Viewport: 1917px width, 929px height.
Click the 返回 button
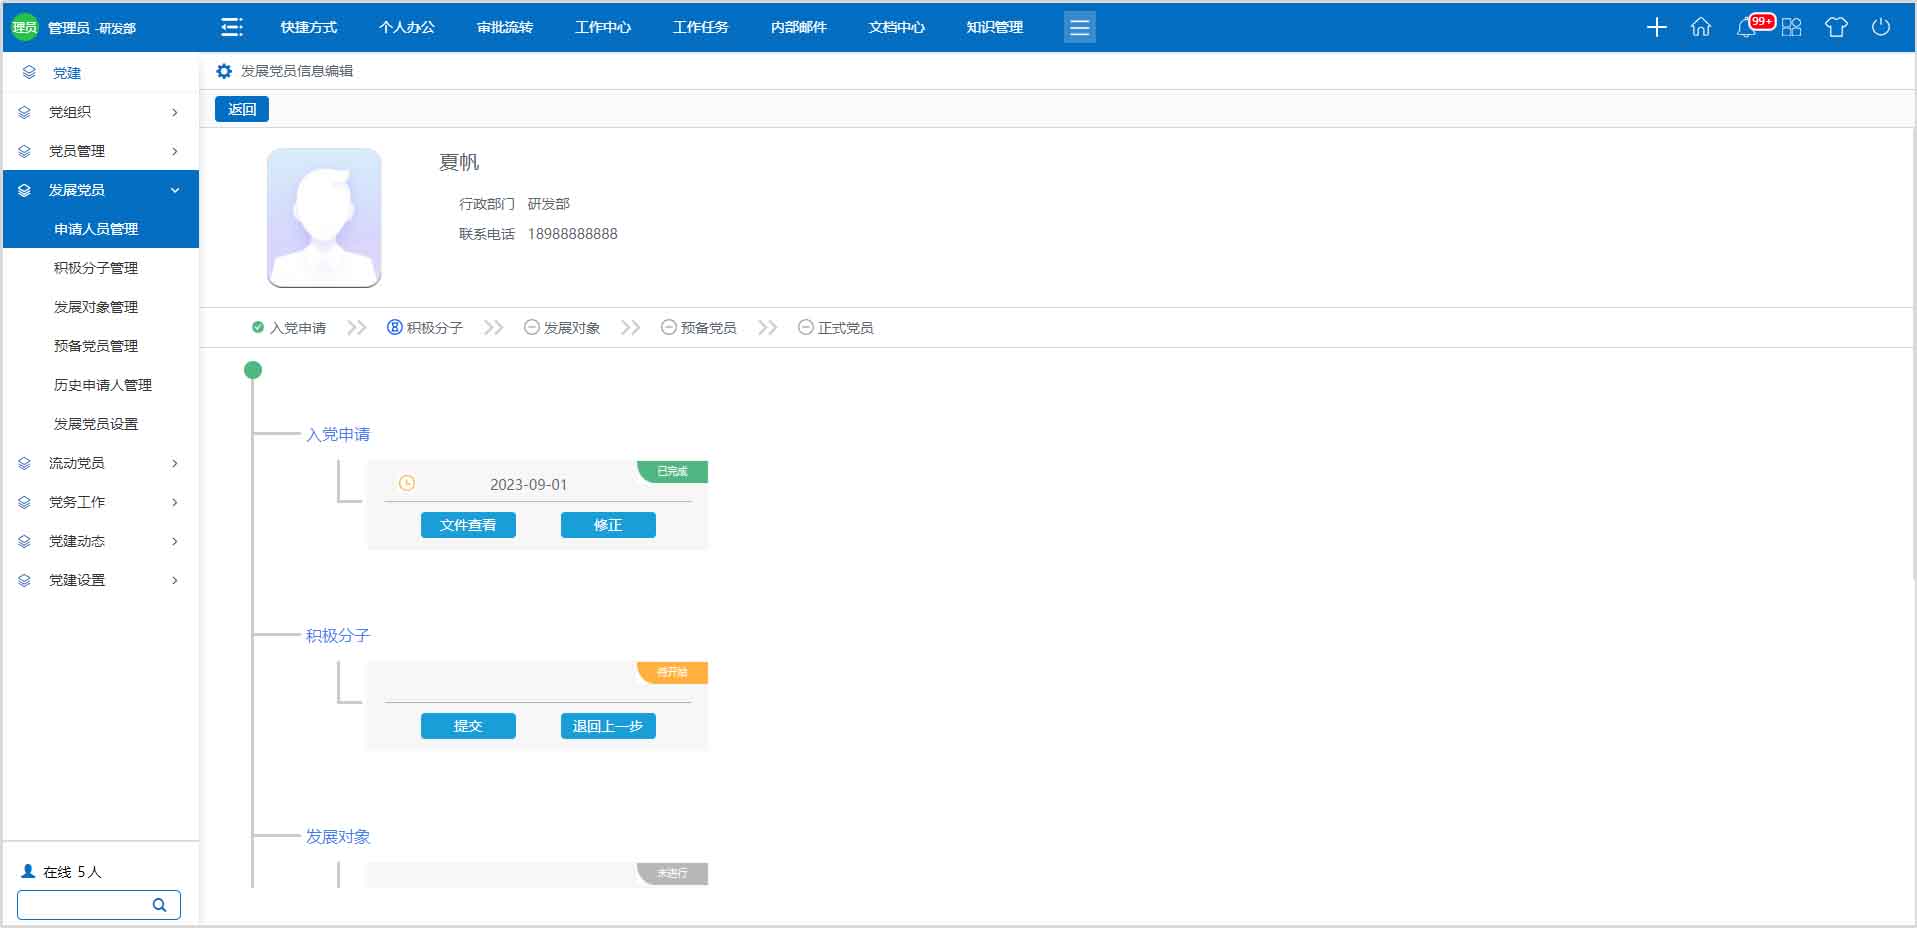[x=242, y=109]
